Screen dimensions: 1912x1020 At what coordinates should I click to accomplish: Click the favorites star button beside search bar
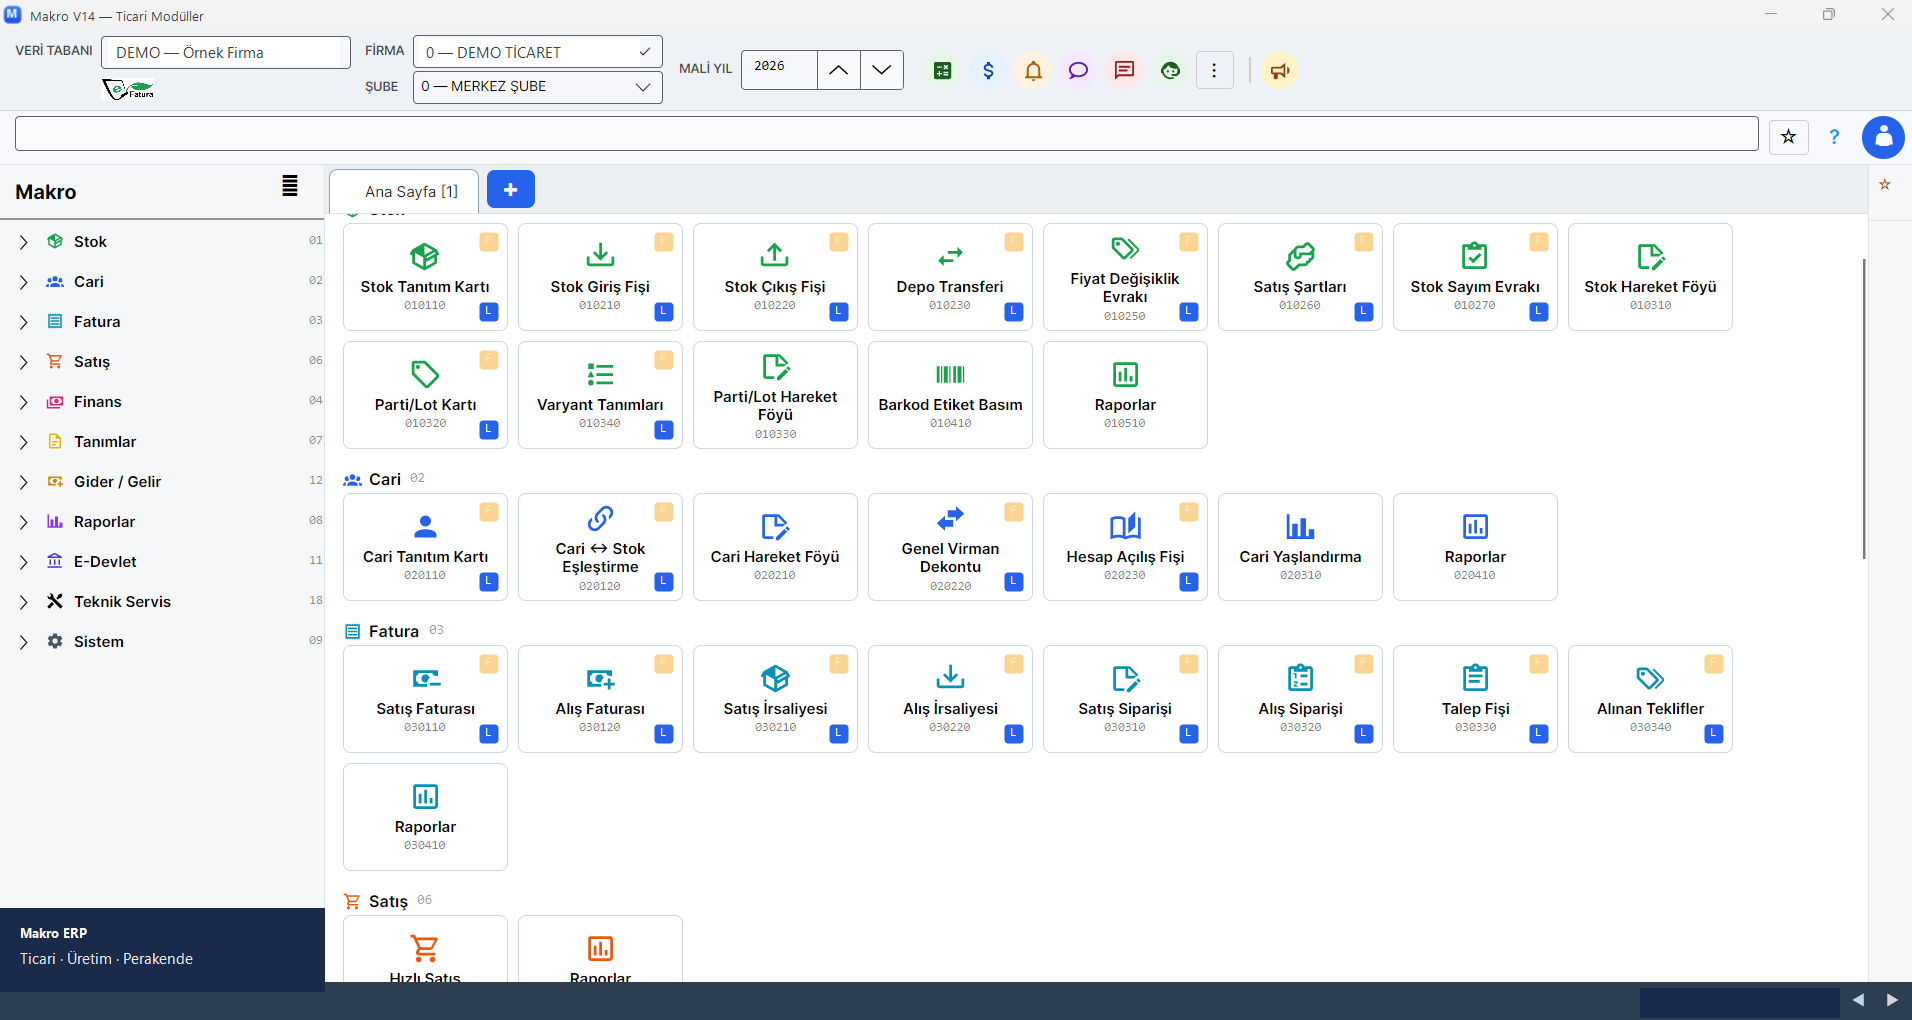[x=1788, y=136]
